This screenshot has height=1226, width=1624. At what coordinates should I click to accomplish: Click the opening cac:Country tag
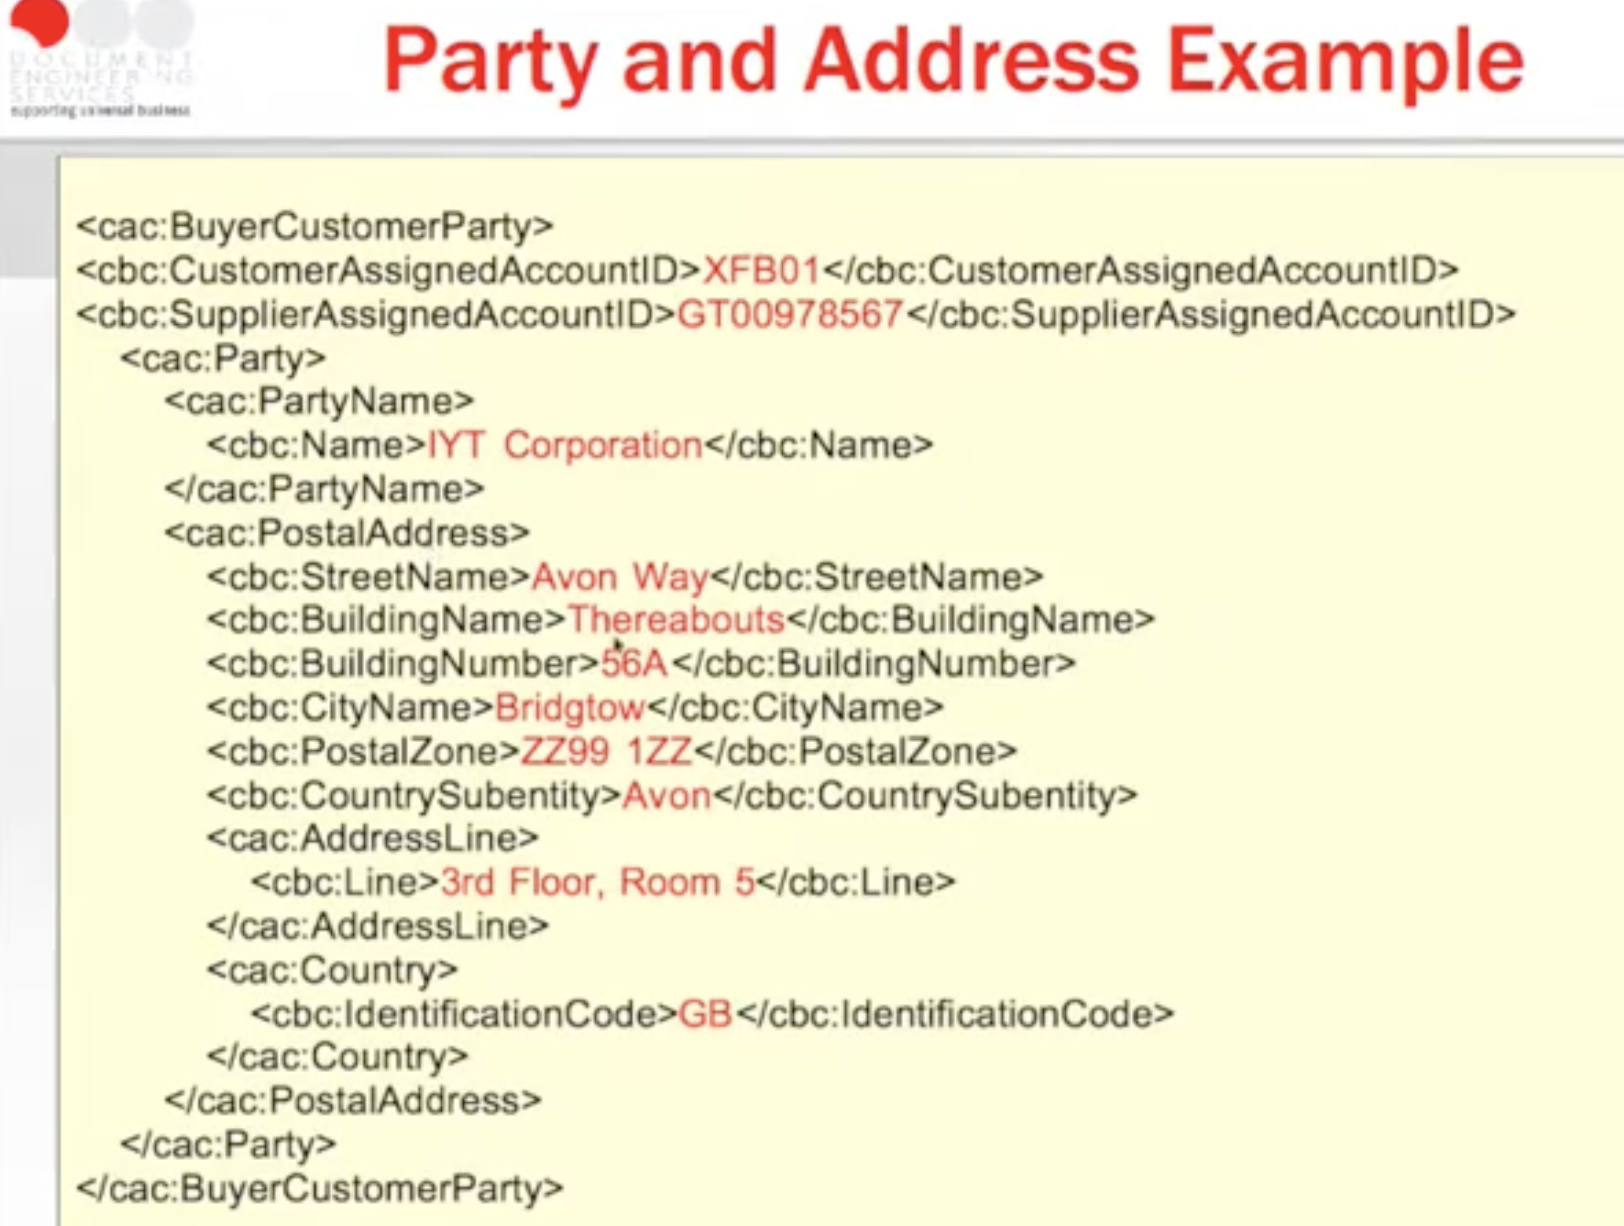(x=332, y=970)
